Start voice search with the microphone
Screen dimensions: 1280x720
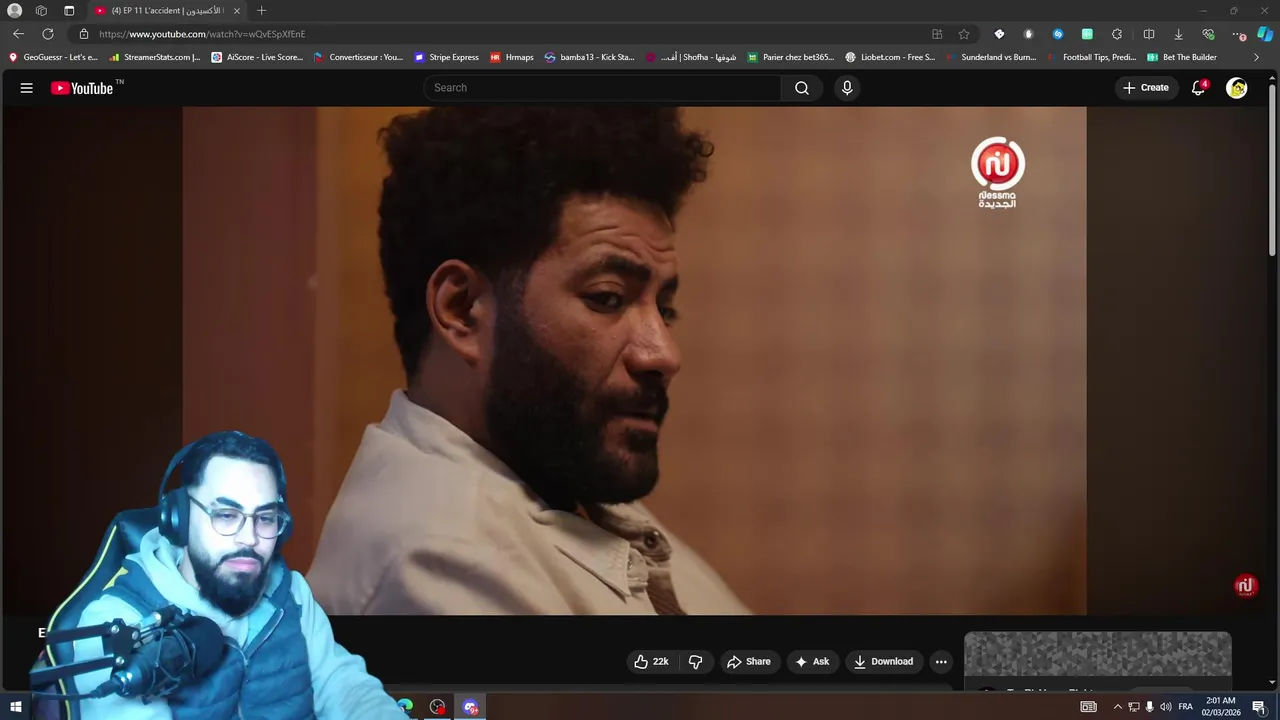tap(847, 88)
